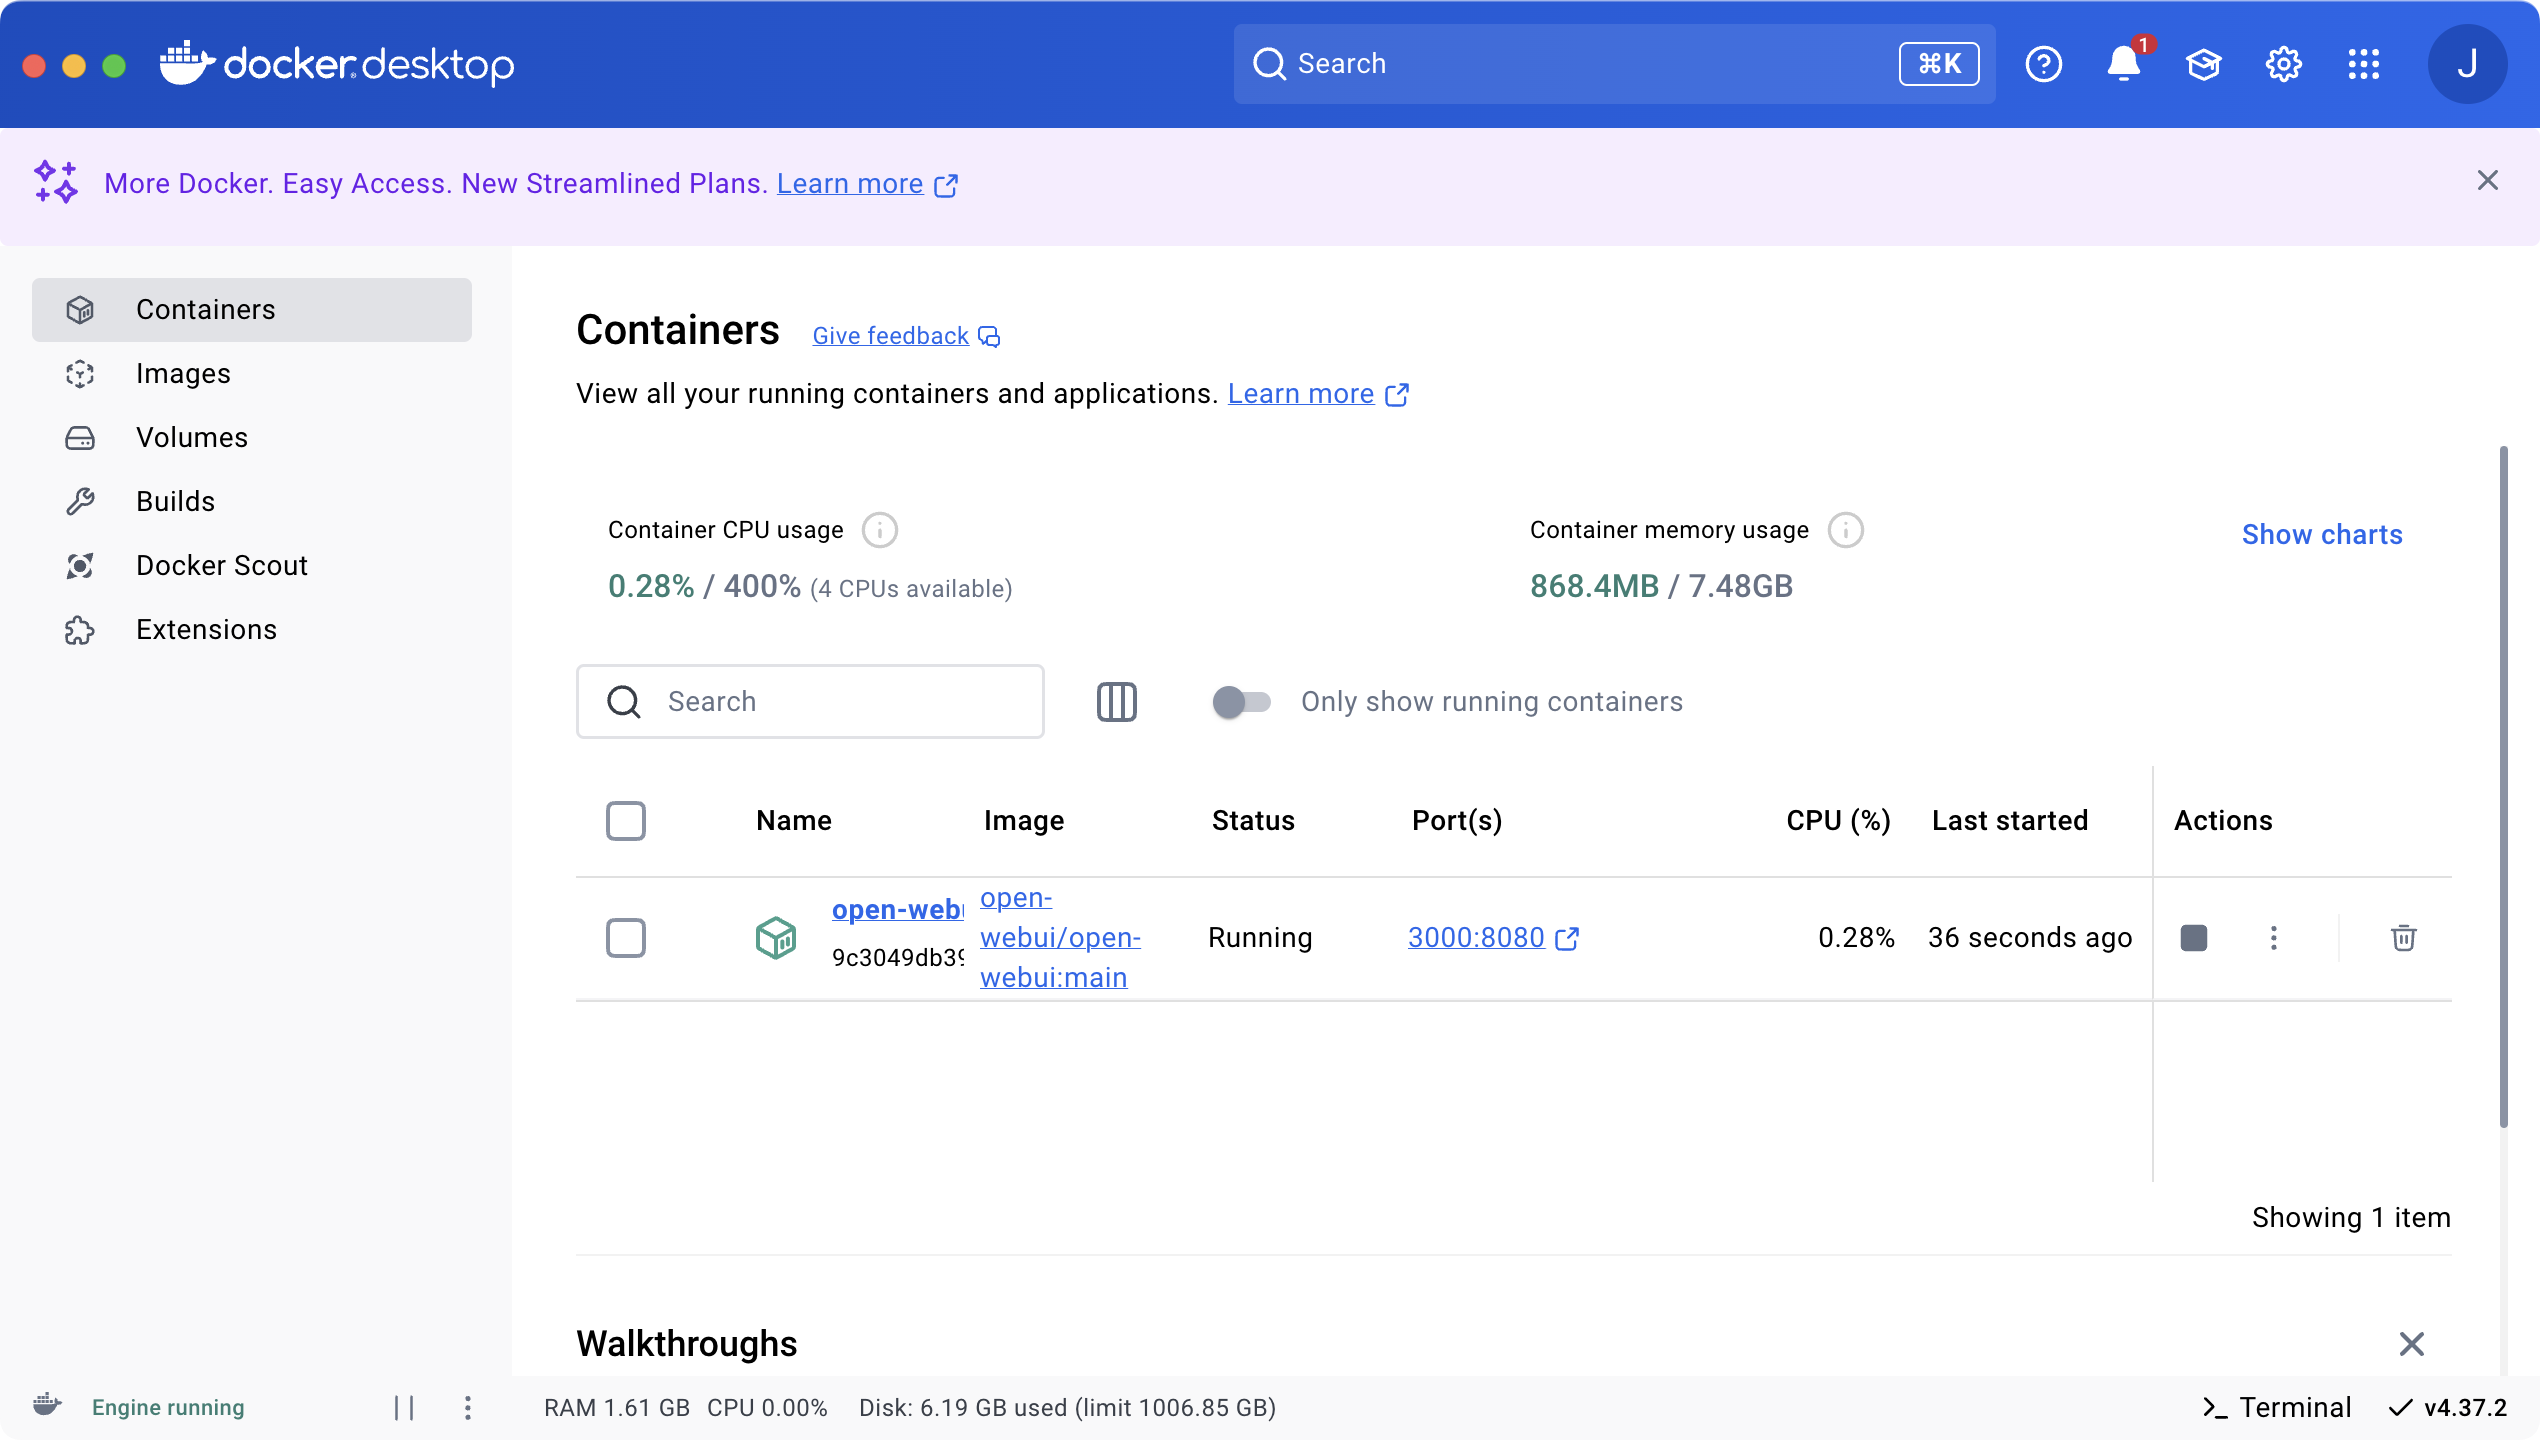Click the 9c3049db39 container ID text
The image size is (2540, 1440).
click(x=897, y=958)
